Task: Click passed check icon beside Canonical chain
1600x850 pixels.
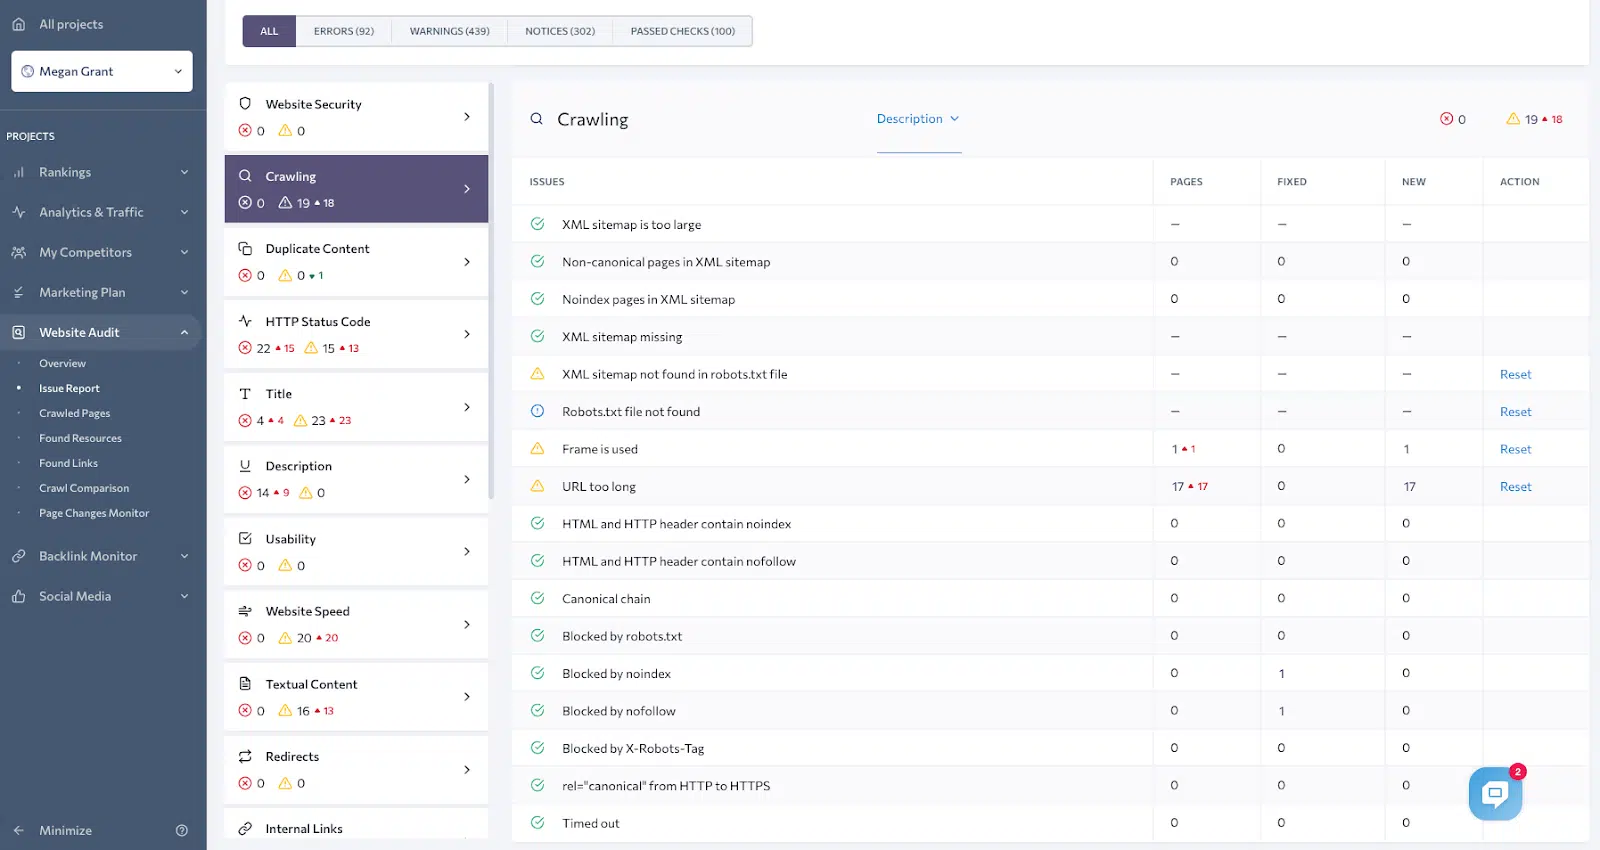Action: 537,598
